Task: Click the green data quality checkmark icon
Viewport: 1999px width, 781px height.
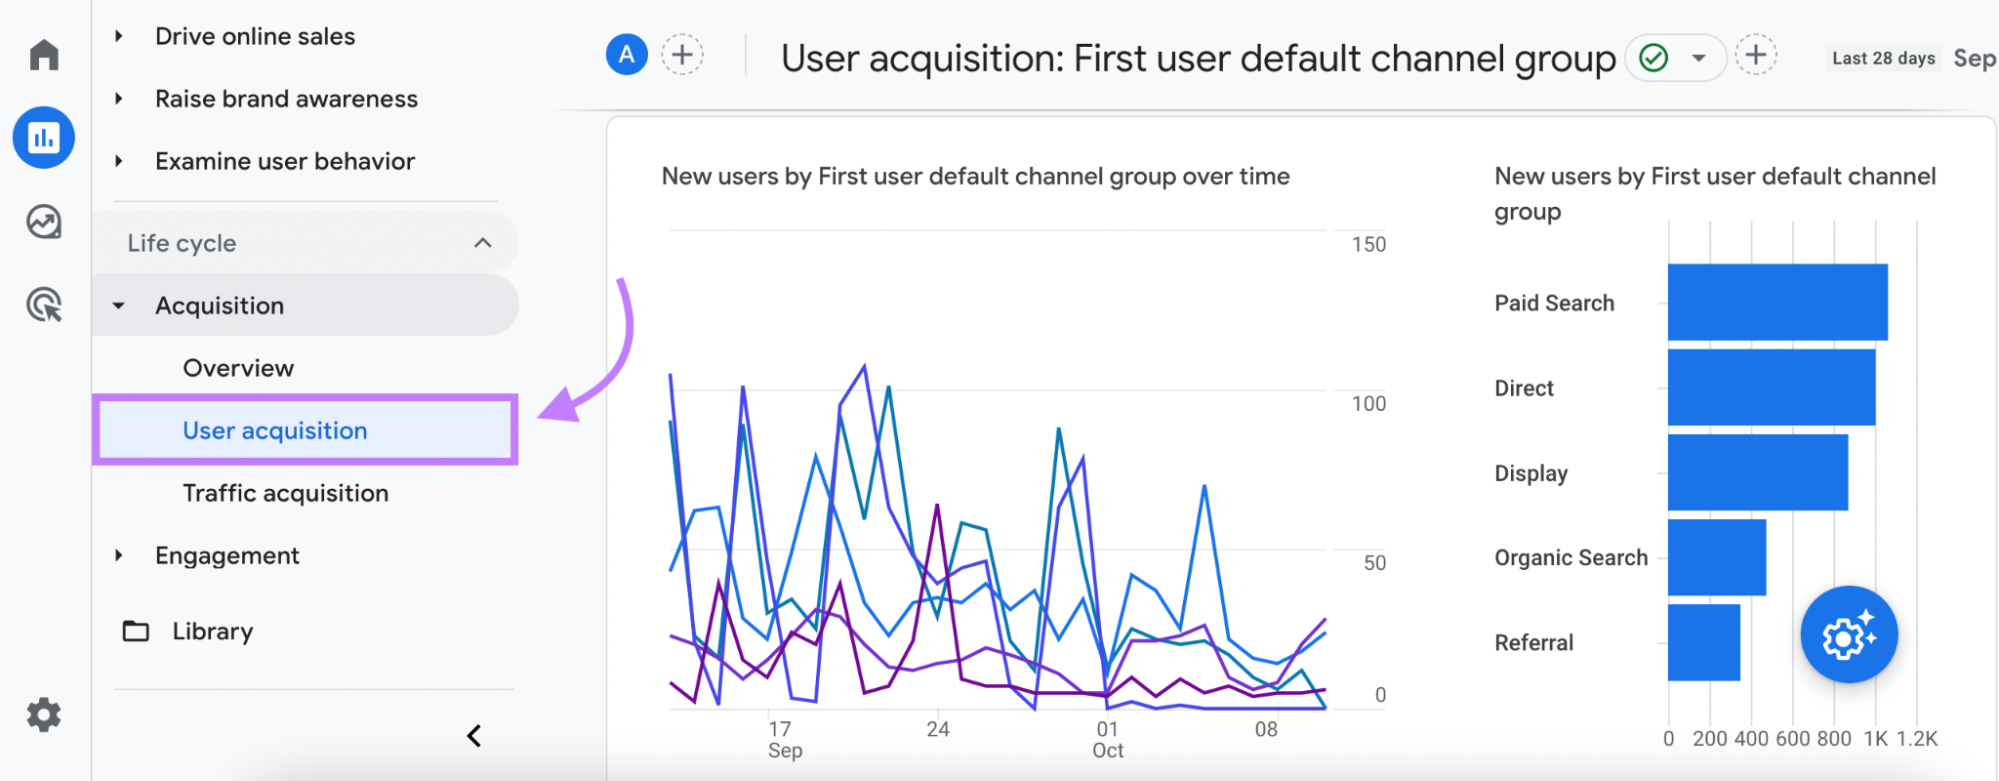Action: coord(1653,57)
